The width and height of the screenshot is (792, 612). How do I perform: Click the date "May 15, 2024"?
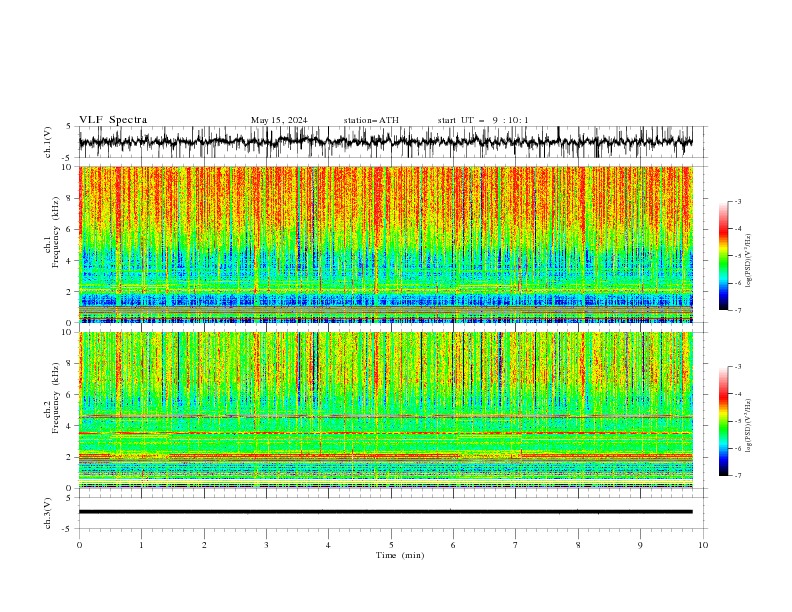[279, 120]
